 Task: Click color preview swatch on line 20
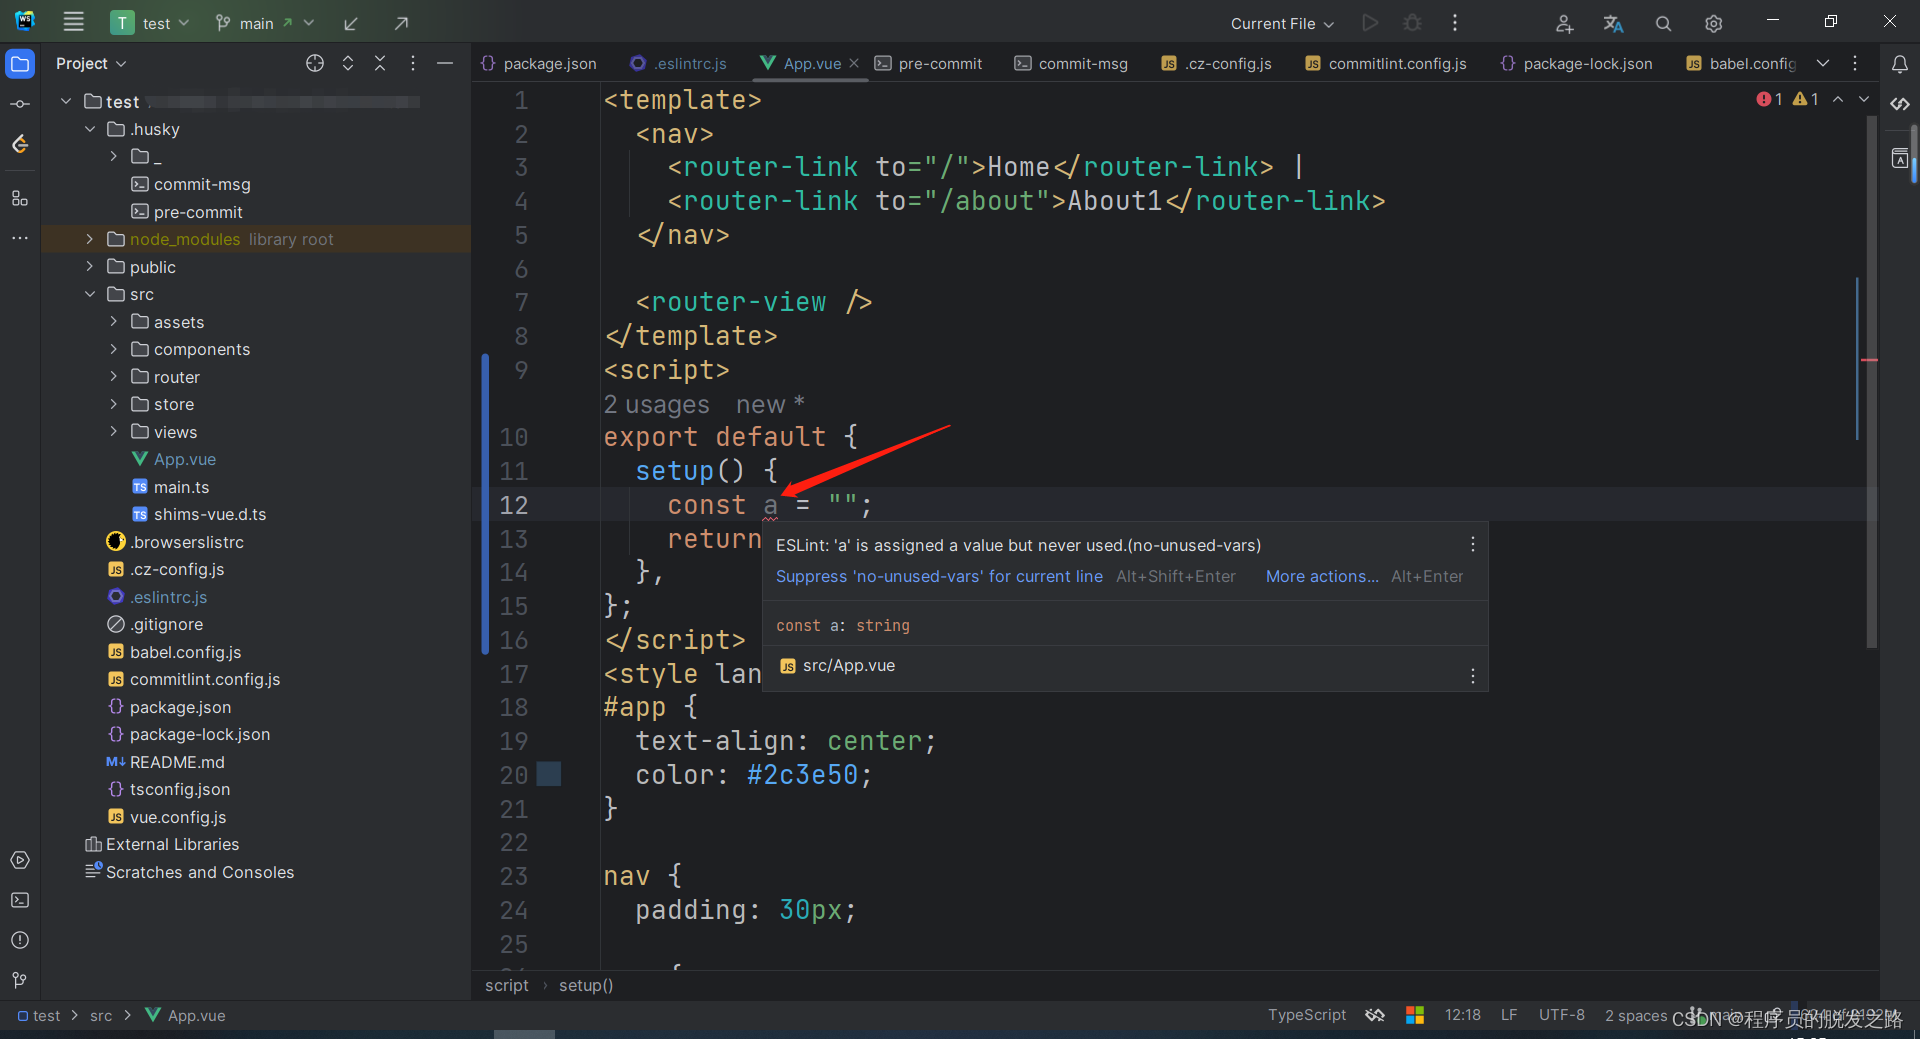pos(549,774)
